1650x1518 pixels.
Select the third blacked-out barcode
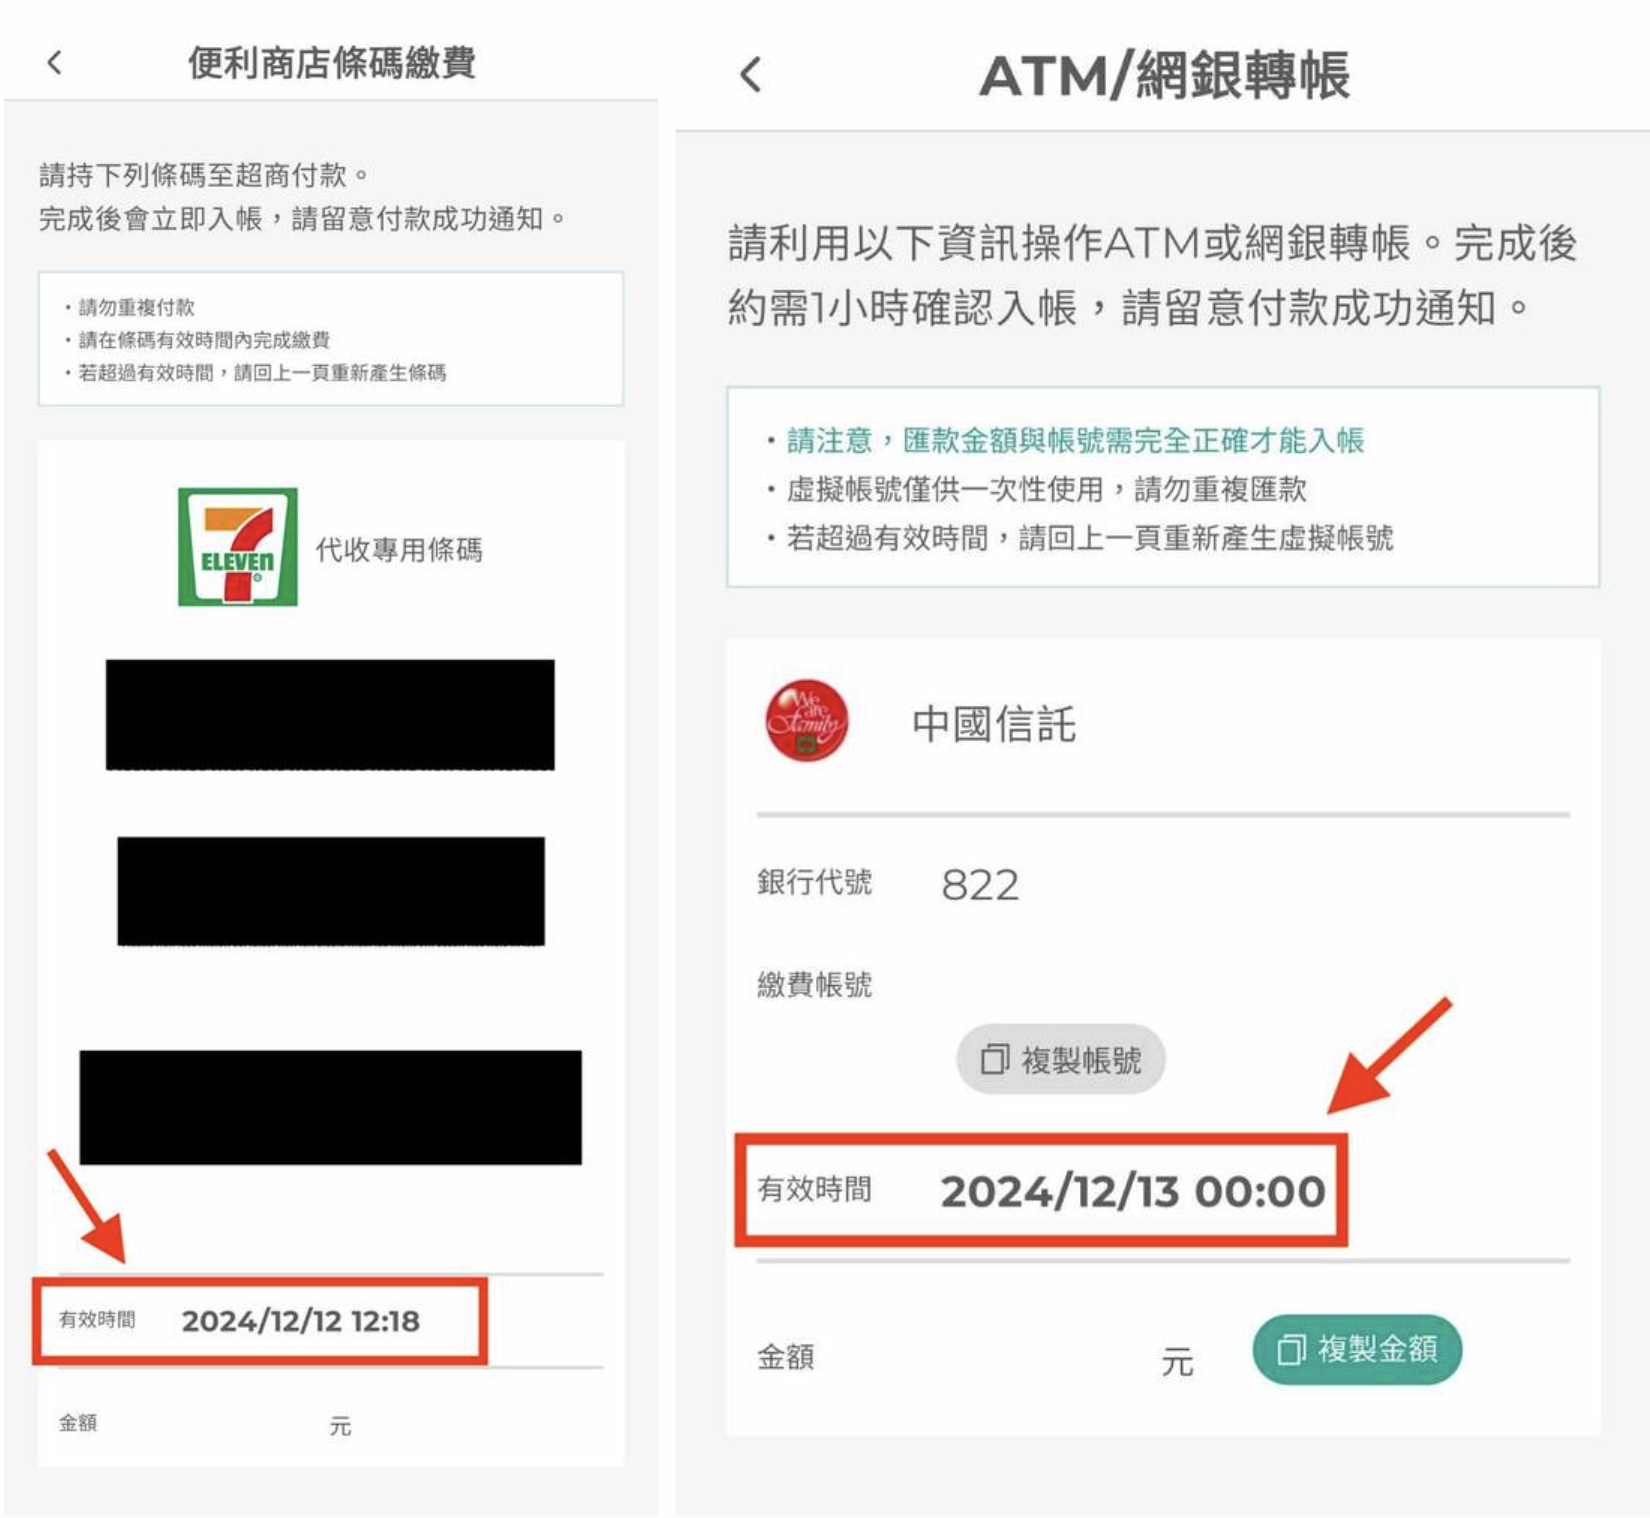click(330, 1107)
